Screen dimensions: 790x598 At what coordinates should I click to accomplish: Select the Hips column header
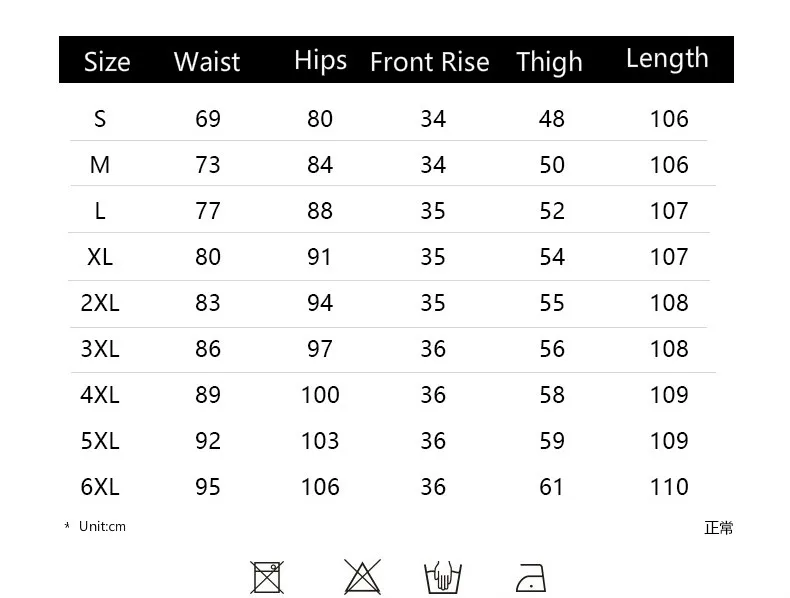click(320, 61)
